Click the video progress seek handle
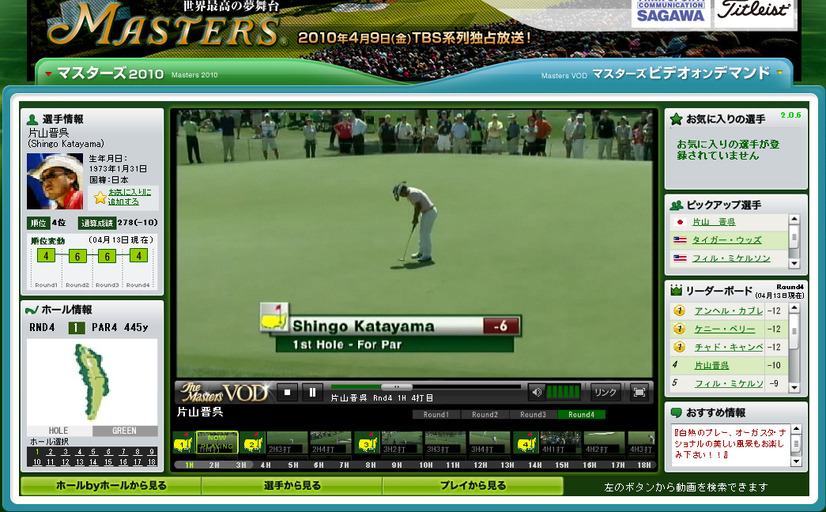Image resolution: width=826 pixels, height=512 pixels. tap(396, 387)
